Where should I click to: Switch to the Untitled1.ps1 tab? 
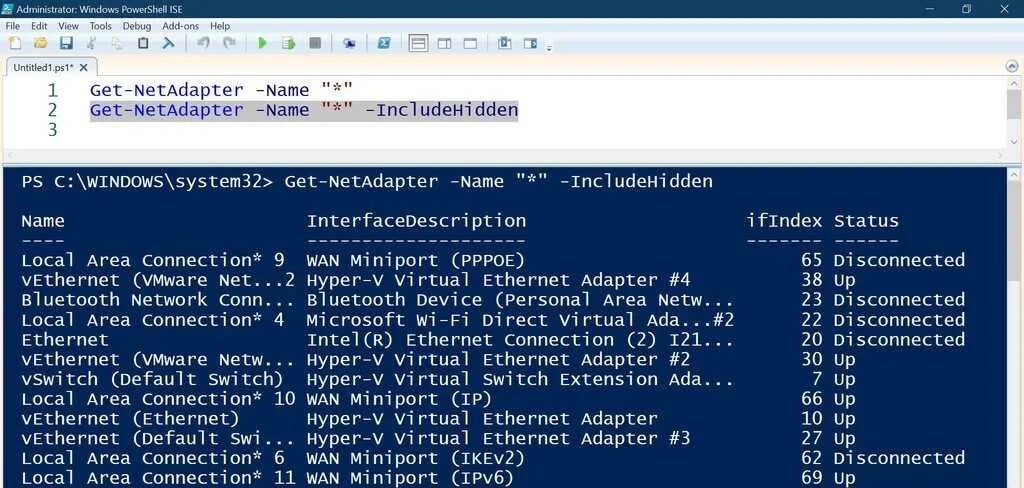pyautogui.click(x=43, y=67)
